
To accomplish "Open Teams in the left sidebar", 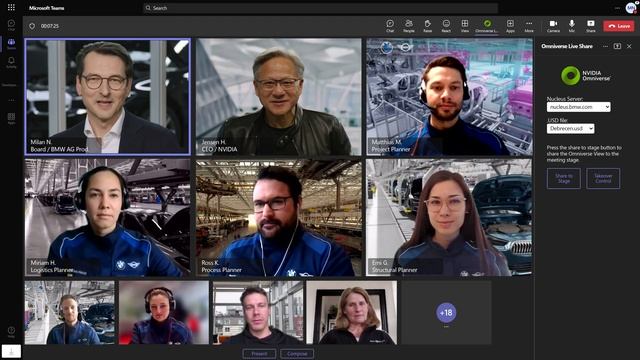I will [x=11, y=44].
